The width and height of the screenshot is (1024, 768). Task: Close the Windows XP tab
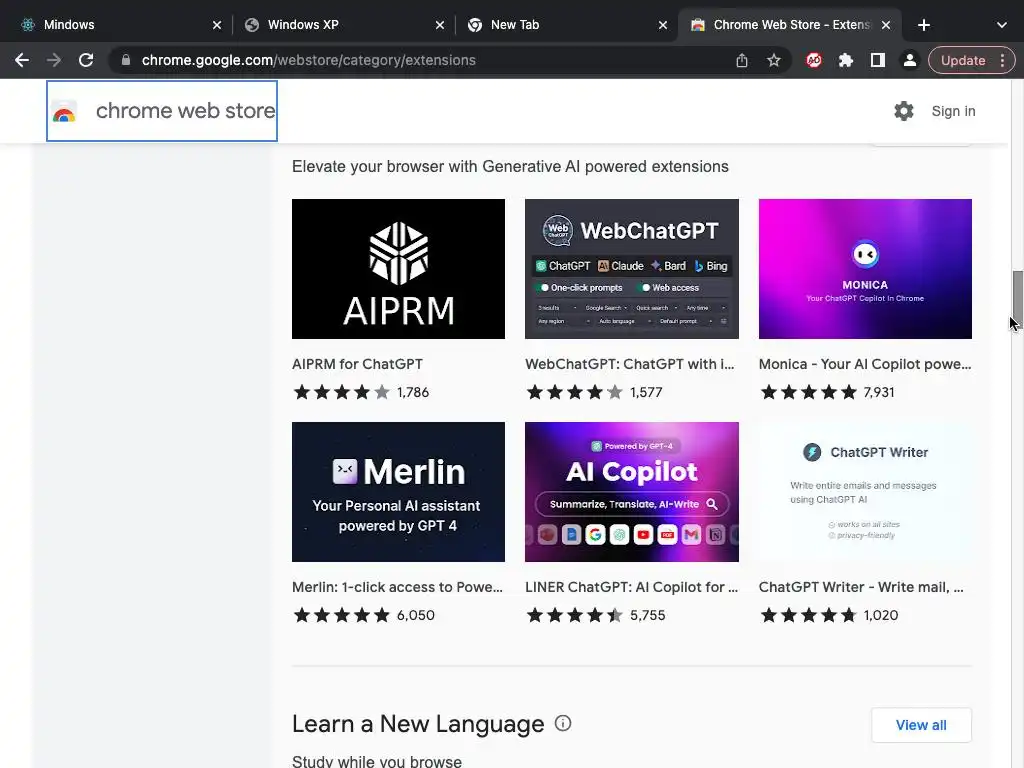click(x=440, y=25)
